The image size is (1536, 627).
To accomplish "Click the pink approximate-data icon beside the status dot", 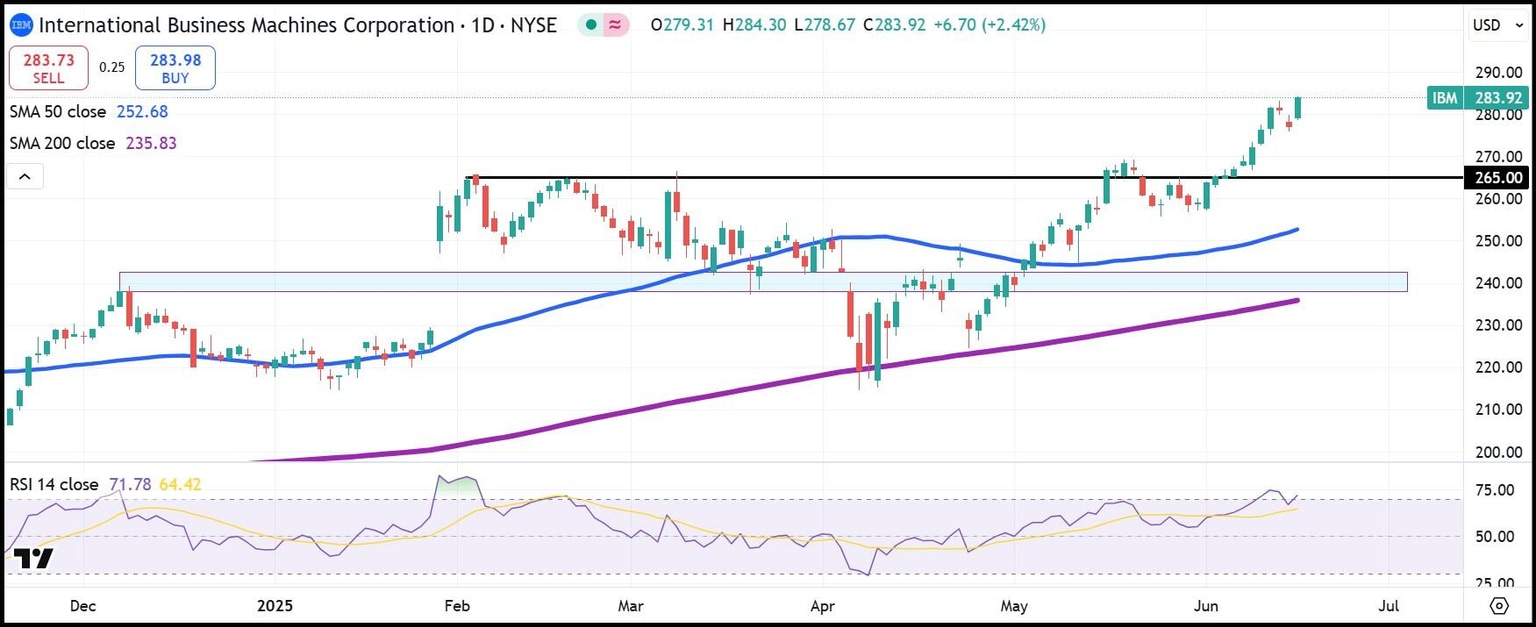I will click(x=615, y=25).
